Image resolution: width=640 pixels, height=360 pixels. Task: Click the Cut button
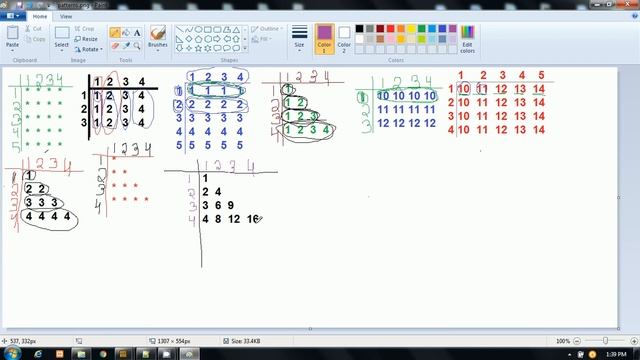pos(33,29)
